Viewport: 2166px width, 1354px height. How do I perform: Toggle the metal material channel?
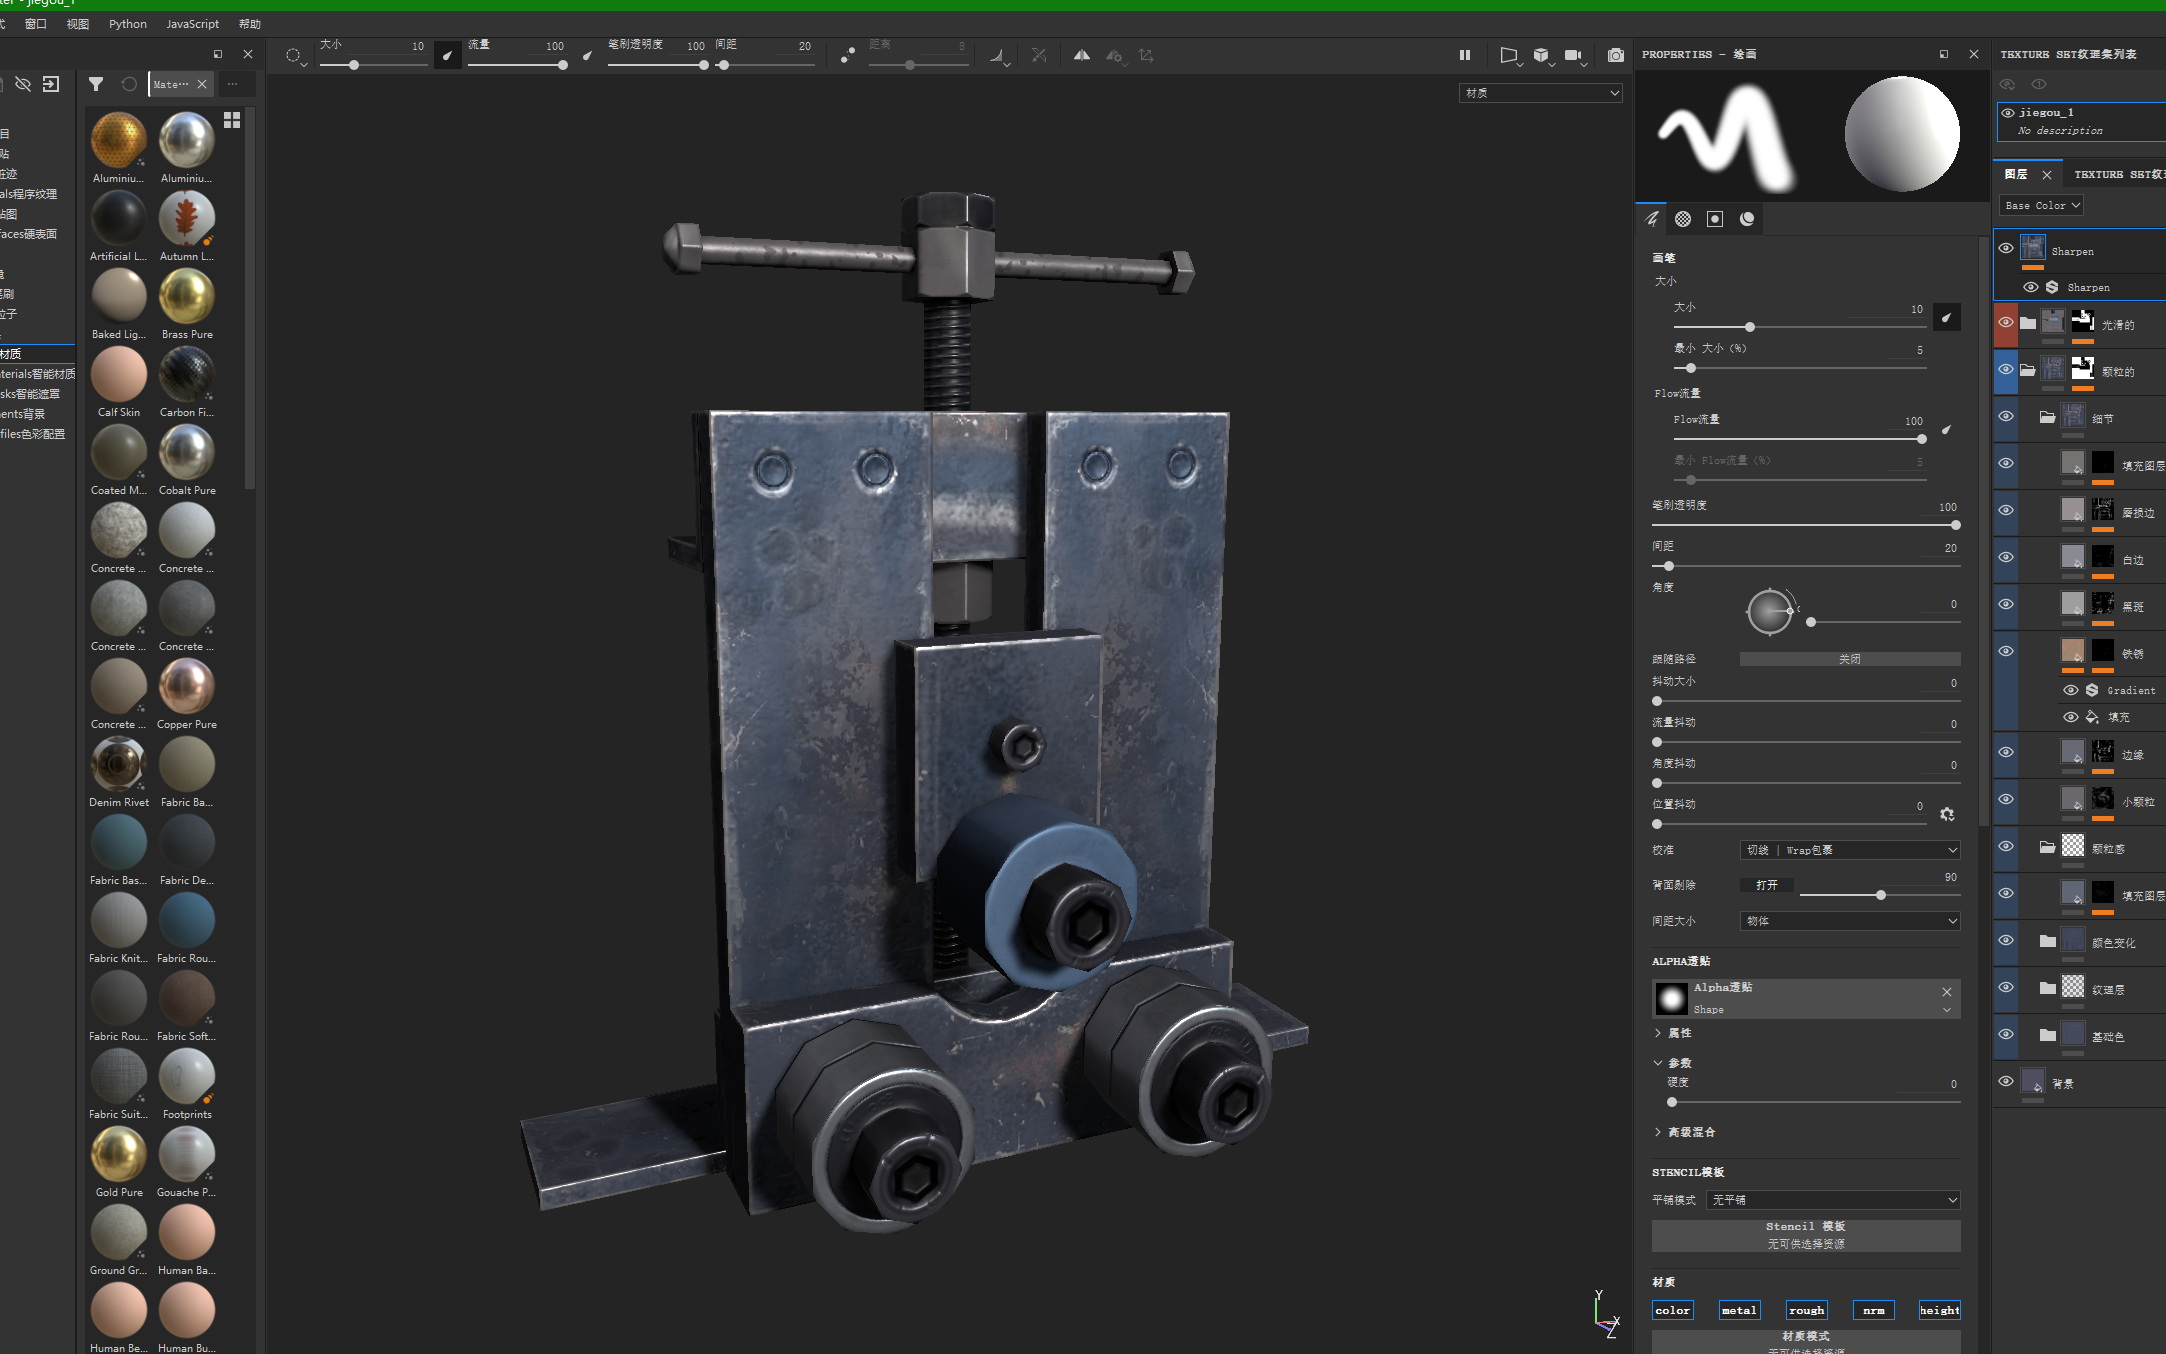pyautogui.click(x=1739, y=1310)
